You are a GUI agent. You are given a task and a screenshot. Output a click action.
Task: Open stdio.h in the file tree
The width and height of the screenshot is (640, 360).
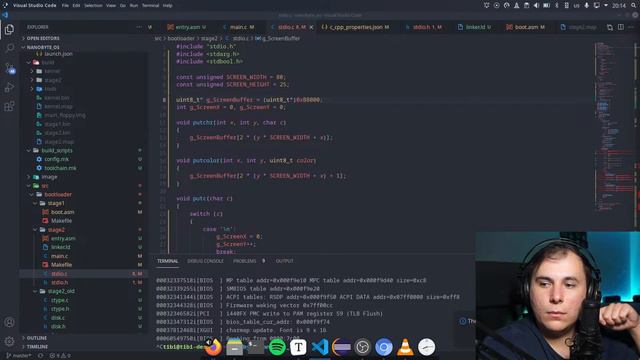60,282
